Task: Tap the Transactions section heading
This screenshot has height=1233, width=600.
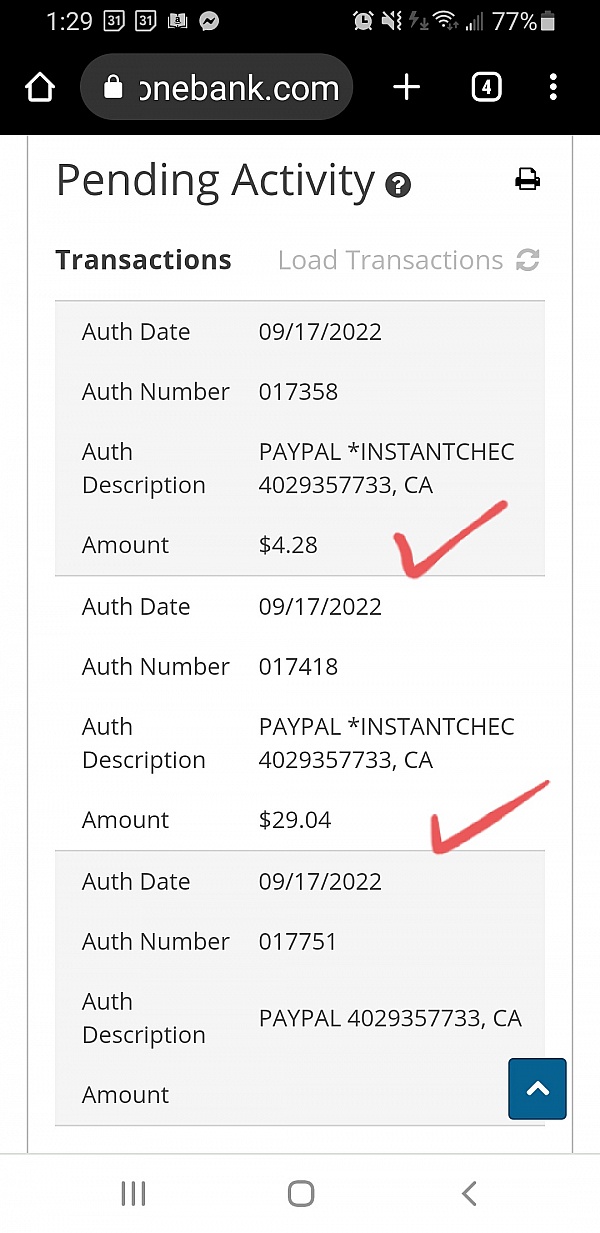Action: pos(143,260)
